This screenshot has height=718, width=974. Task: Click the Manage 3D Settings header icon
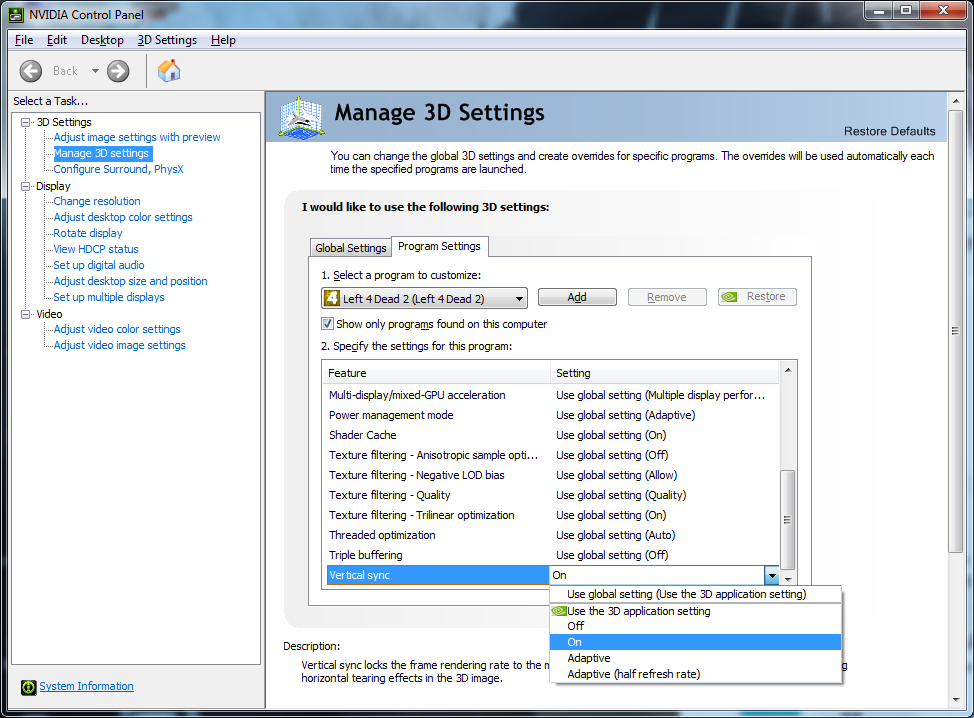(x=302, y=117)
